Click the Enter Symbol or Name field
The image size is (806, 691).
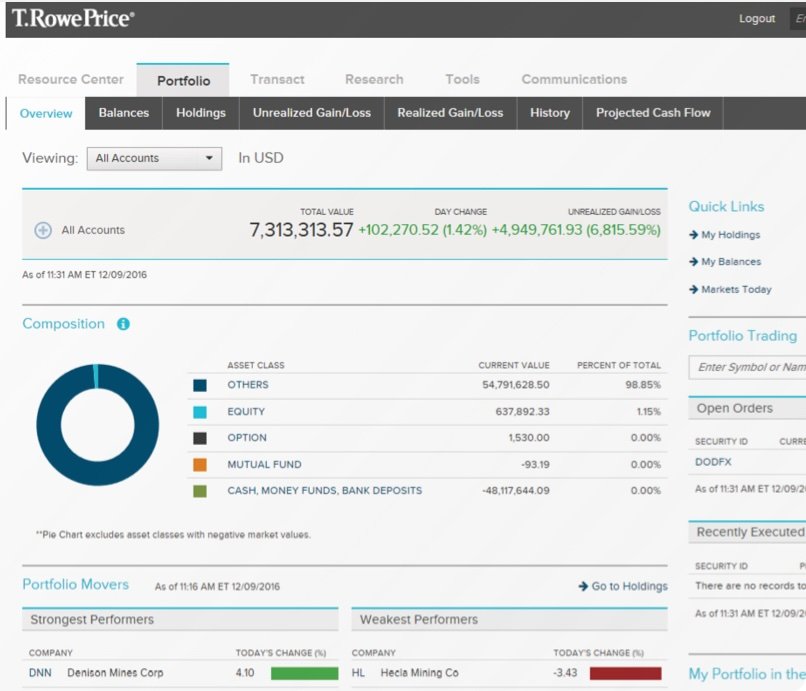pos(747,367)
